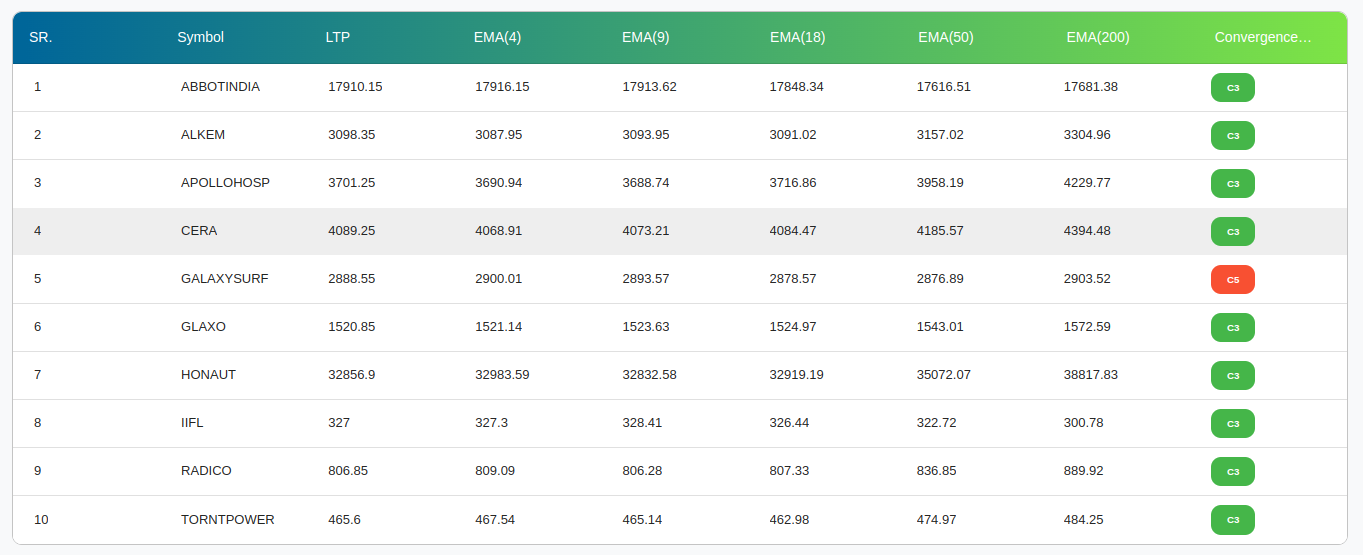
Task: Click the LTP column header
Action: (338, 37)
